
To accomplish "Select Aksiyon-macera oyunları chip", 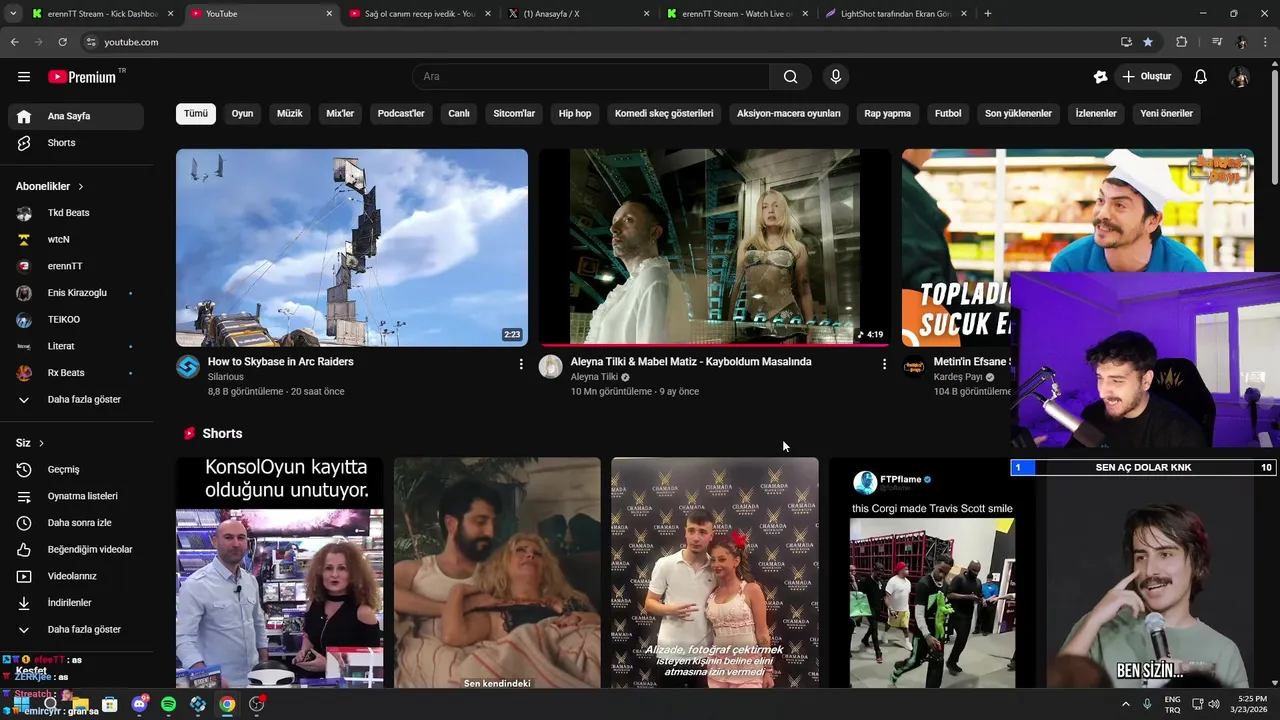I will click(x=789, y=113).
